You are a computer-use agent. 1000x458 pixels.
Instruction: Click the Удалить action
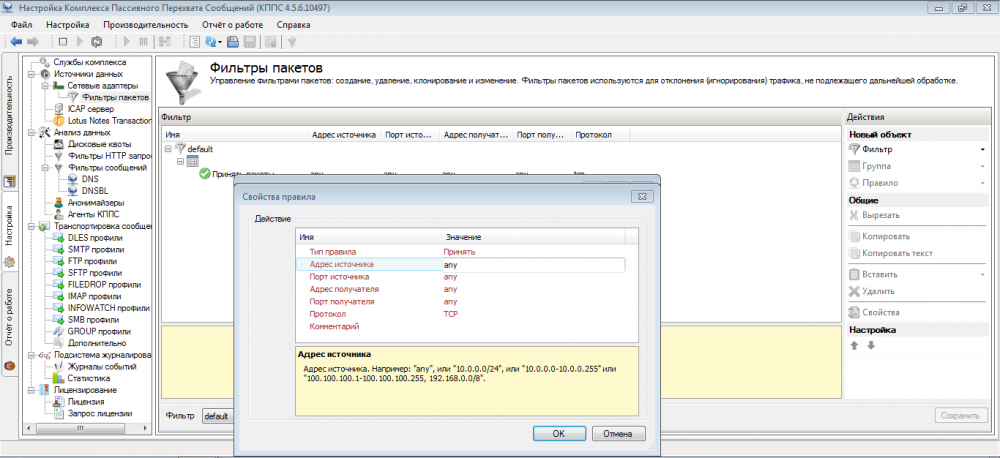[x=871, y=291]
